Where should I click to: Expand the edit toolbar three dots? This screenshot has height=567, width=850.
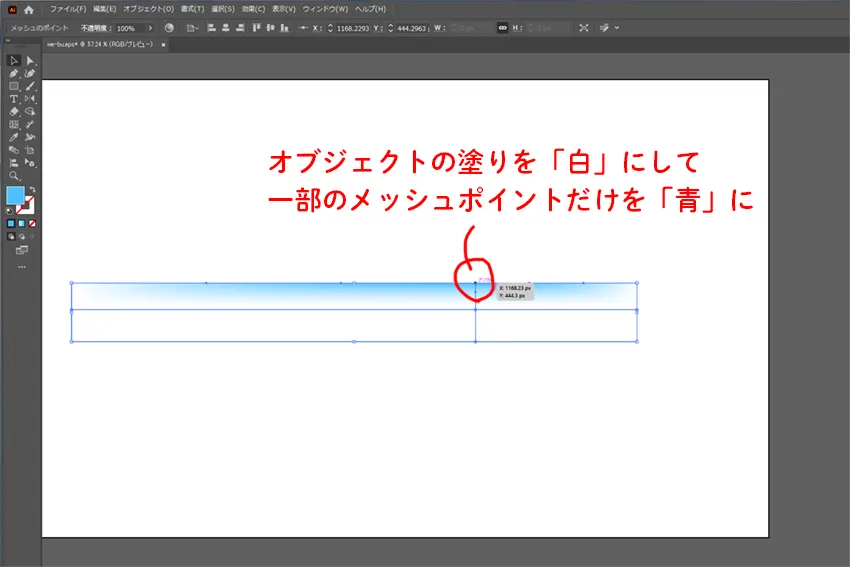click(x=22, y=267)
